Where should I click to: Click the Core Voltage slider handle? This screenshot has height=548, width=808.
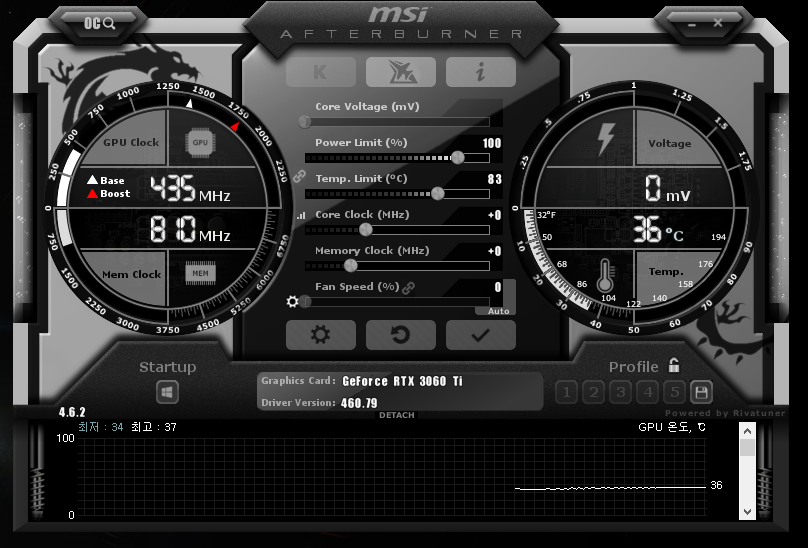[x=305, y=122]
